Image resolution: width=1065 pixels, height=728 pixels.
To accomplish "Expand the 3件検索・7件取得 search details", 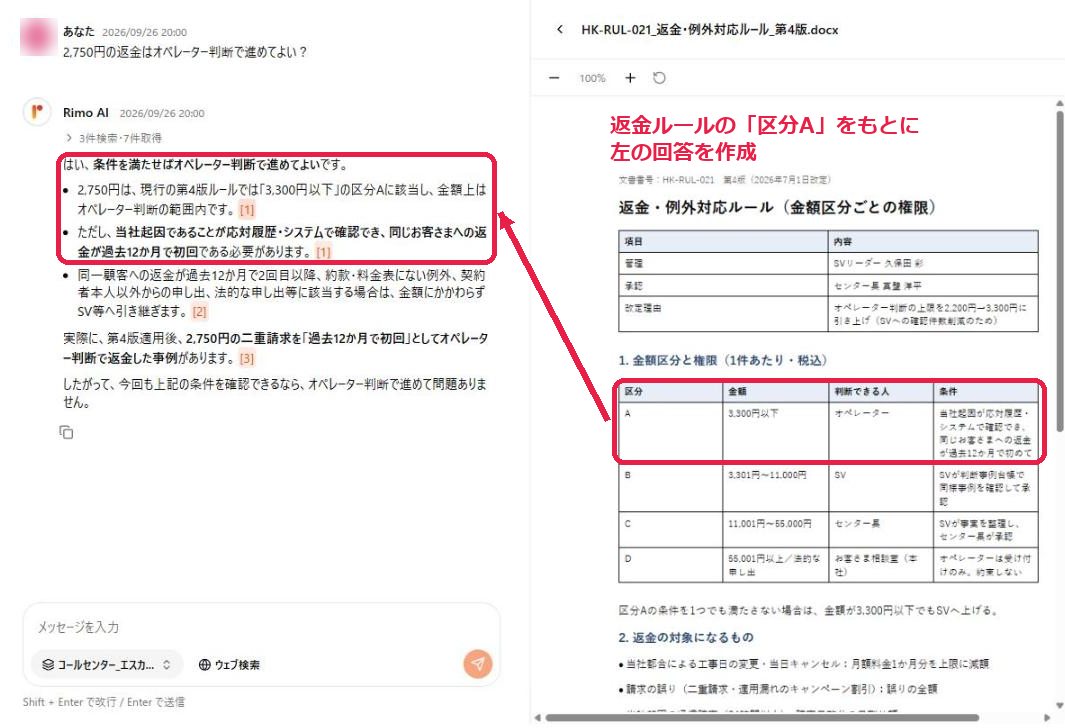I will 113,138.
